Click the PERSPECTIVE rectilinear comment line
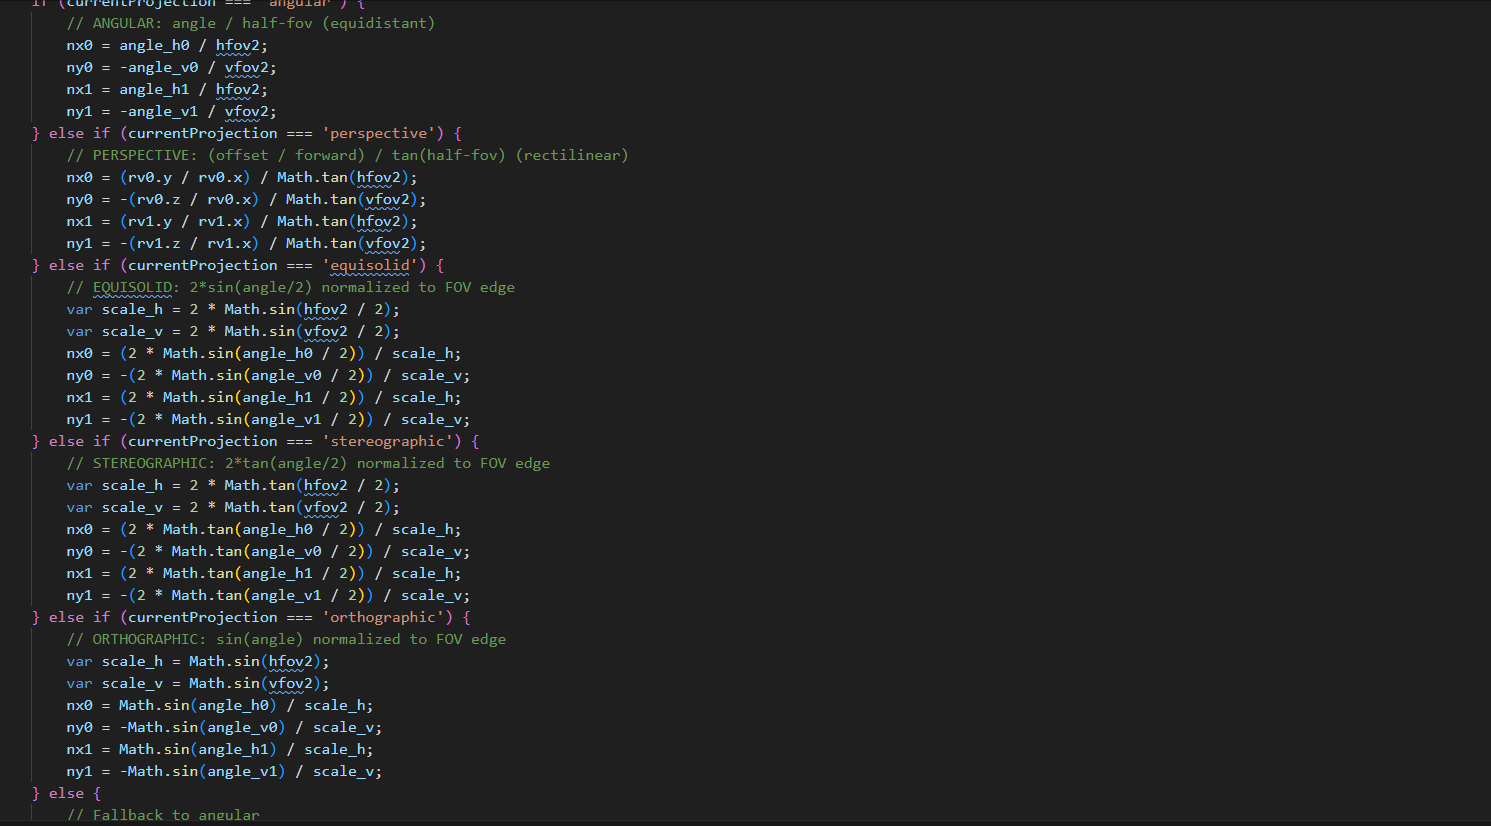 coord(347,155)
